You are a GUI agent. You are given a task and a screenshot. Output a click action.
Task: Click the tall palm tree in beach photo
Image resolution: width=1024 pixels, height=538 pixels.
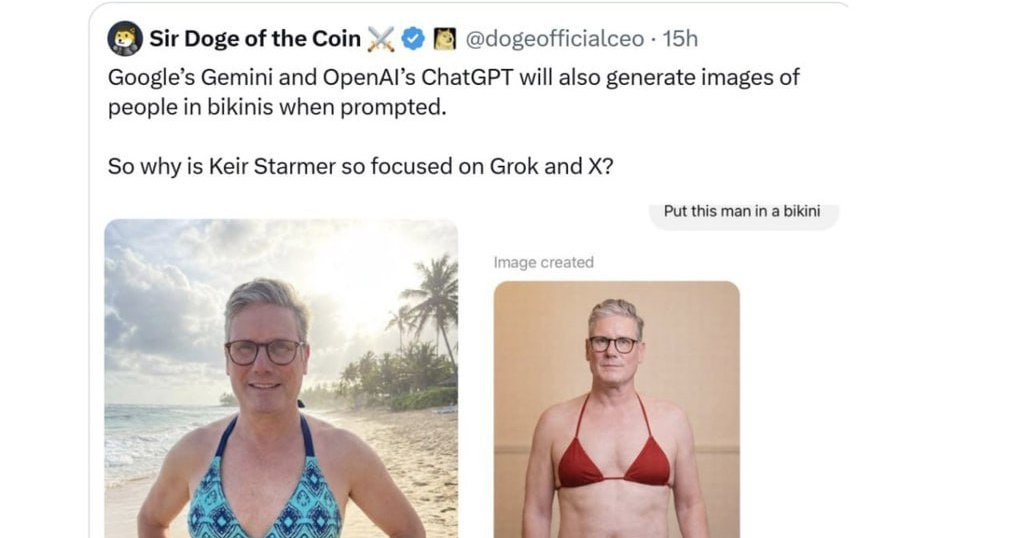click(434, 300)
